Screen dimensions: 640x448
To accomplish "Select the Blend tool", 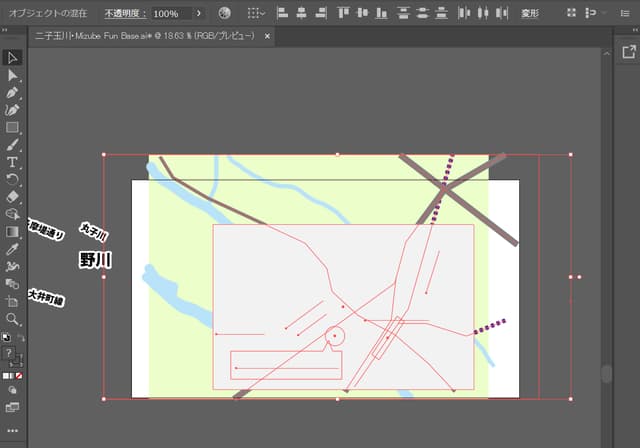I will [x=12, y=284].
